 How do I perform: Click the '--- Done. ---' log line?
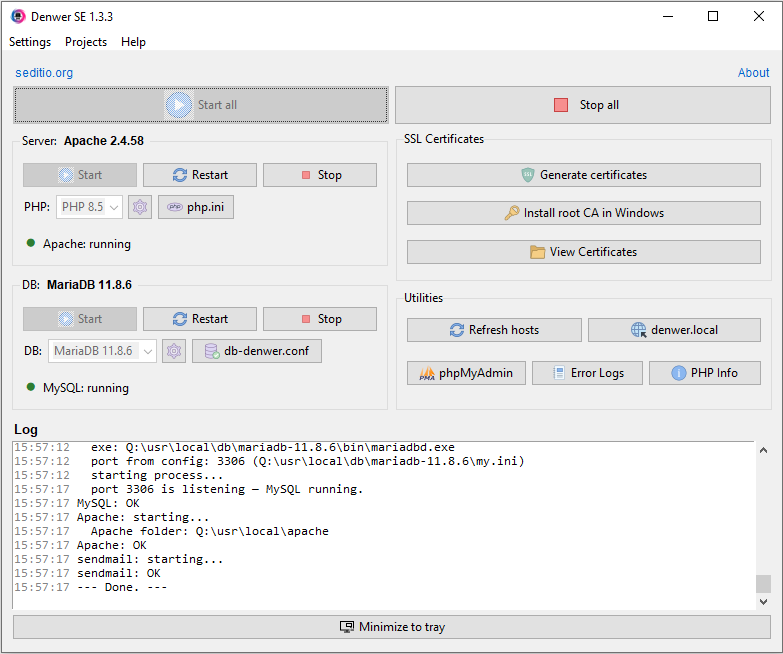point(122,587)
